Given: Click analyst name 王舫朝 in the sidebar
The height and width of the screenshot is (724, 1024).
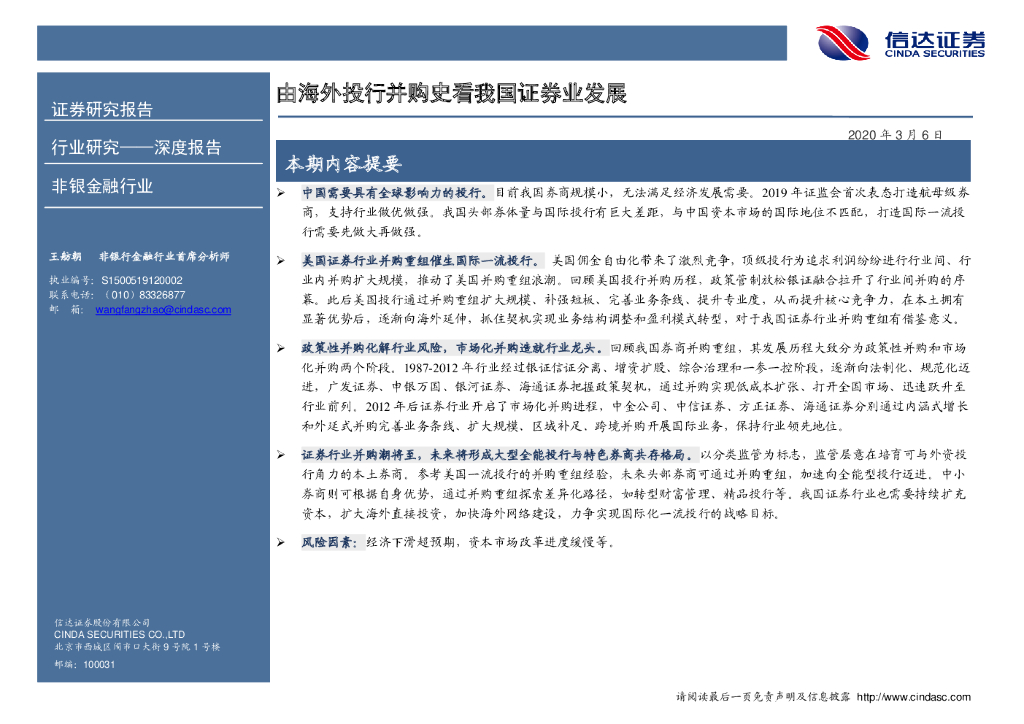Looking at the screenshot, I should 65,257.
